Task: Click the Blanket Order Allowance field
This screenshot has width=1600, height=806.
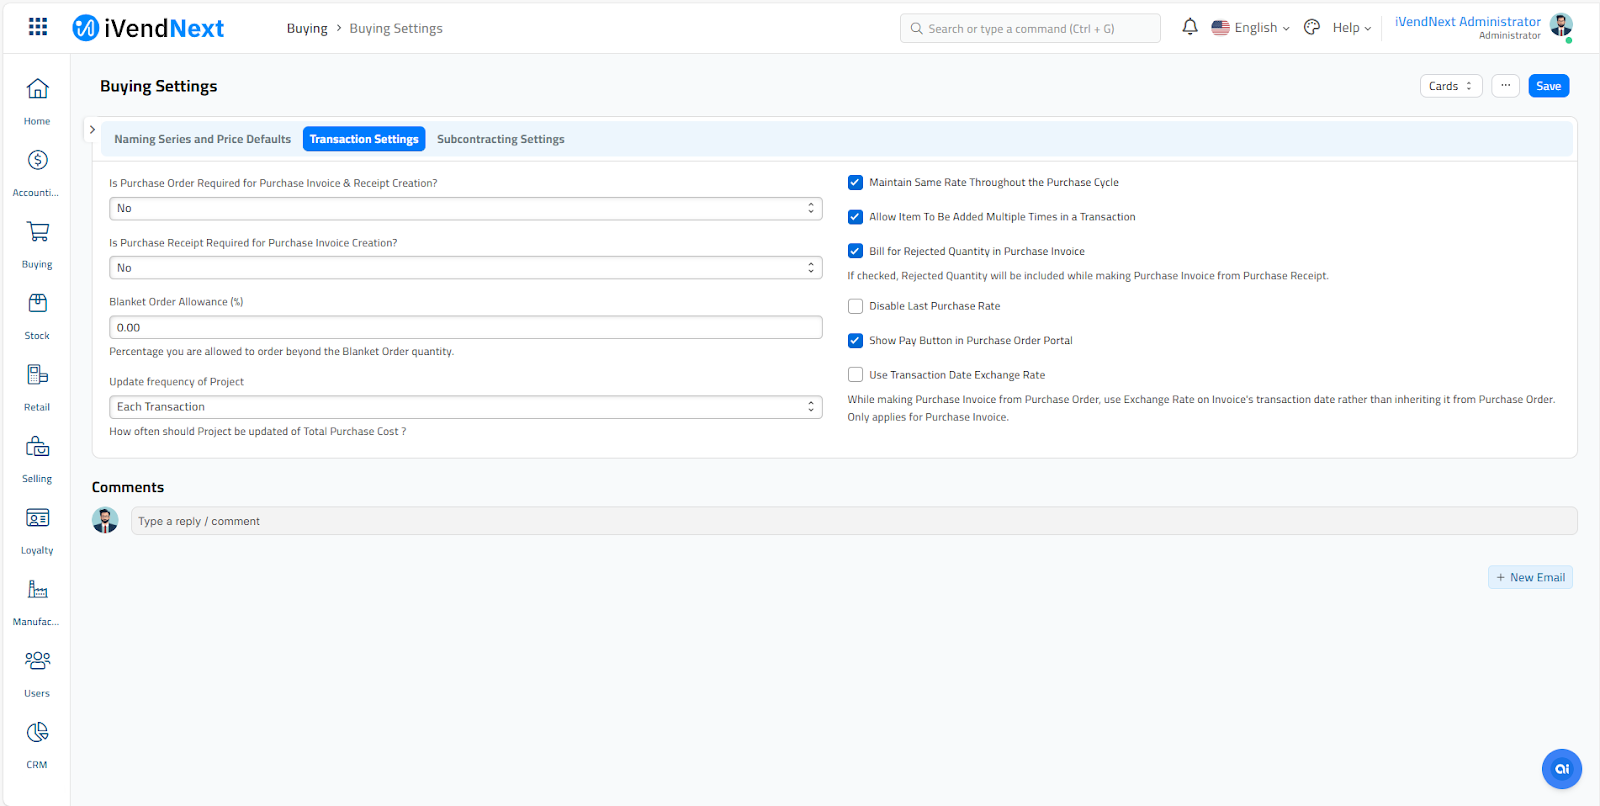Action: tap(465, 328)
